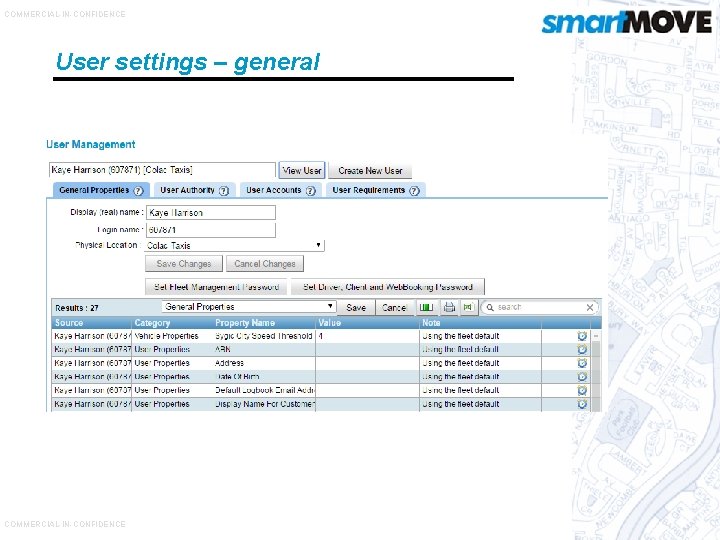Screen dimensions: 720x540
Task: Click the View User button
Action: tap(302, 170)
